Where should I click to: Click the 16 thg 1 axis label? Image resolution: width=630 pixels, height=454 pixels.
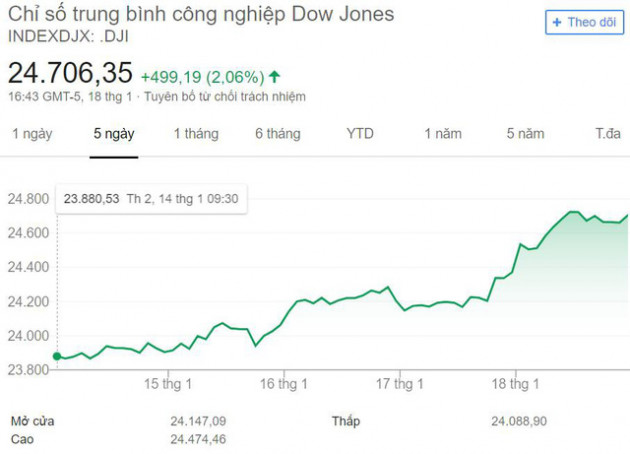(x=284, y=384)
